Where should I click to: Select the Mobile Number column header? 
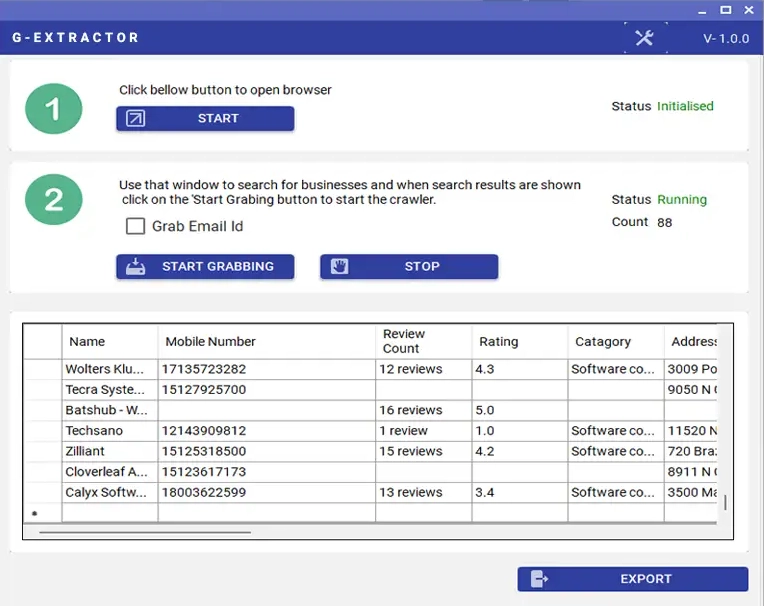[x=267, y=341]
